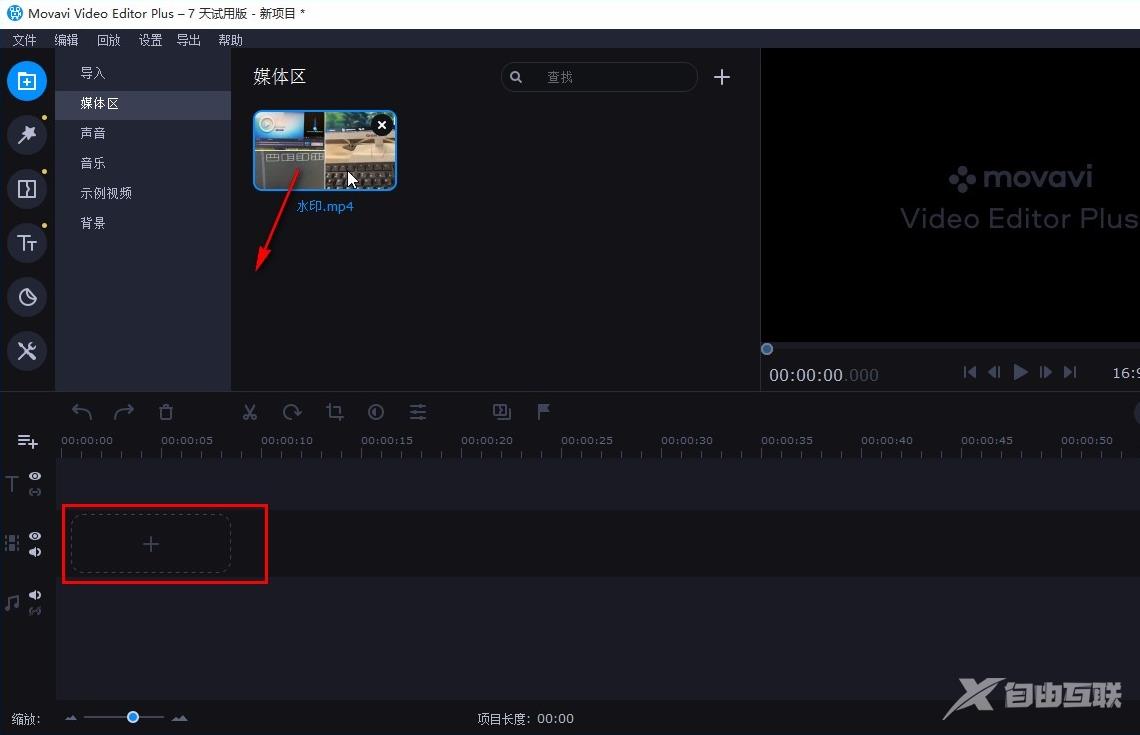
Task: Click the Undo arrow in timeline toolbar
Action: pyautogui.click(x=81, y=412)
